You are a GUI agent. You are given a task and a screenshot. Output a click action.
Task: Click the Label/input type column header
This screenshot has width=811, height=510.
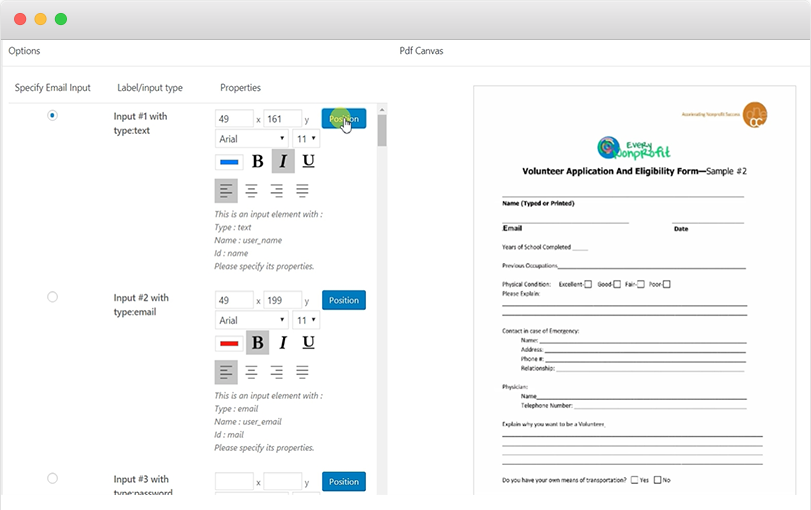(150, 87)
